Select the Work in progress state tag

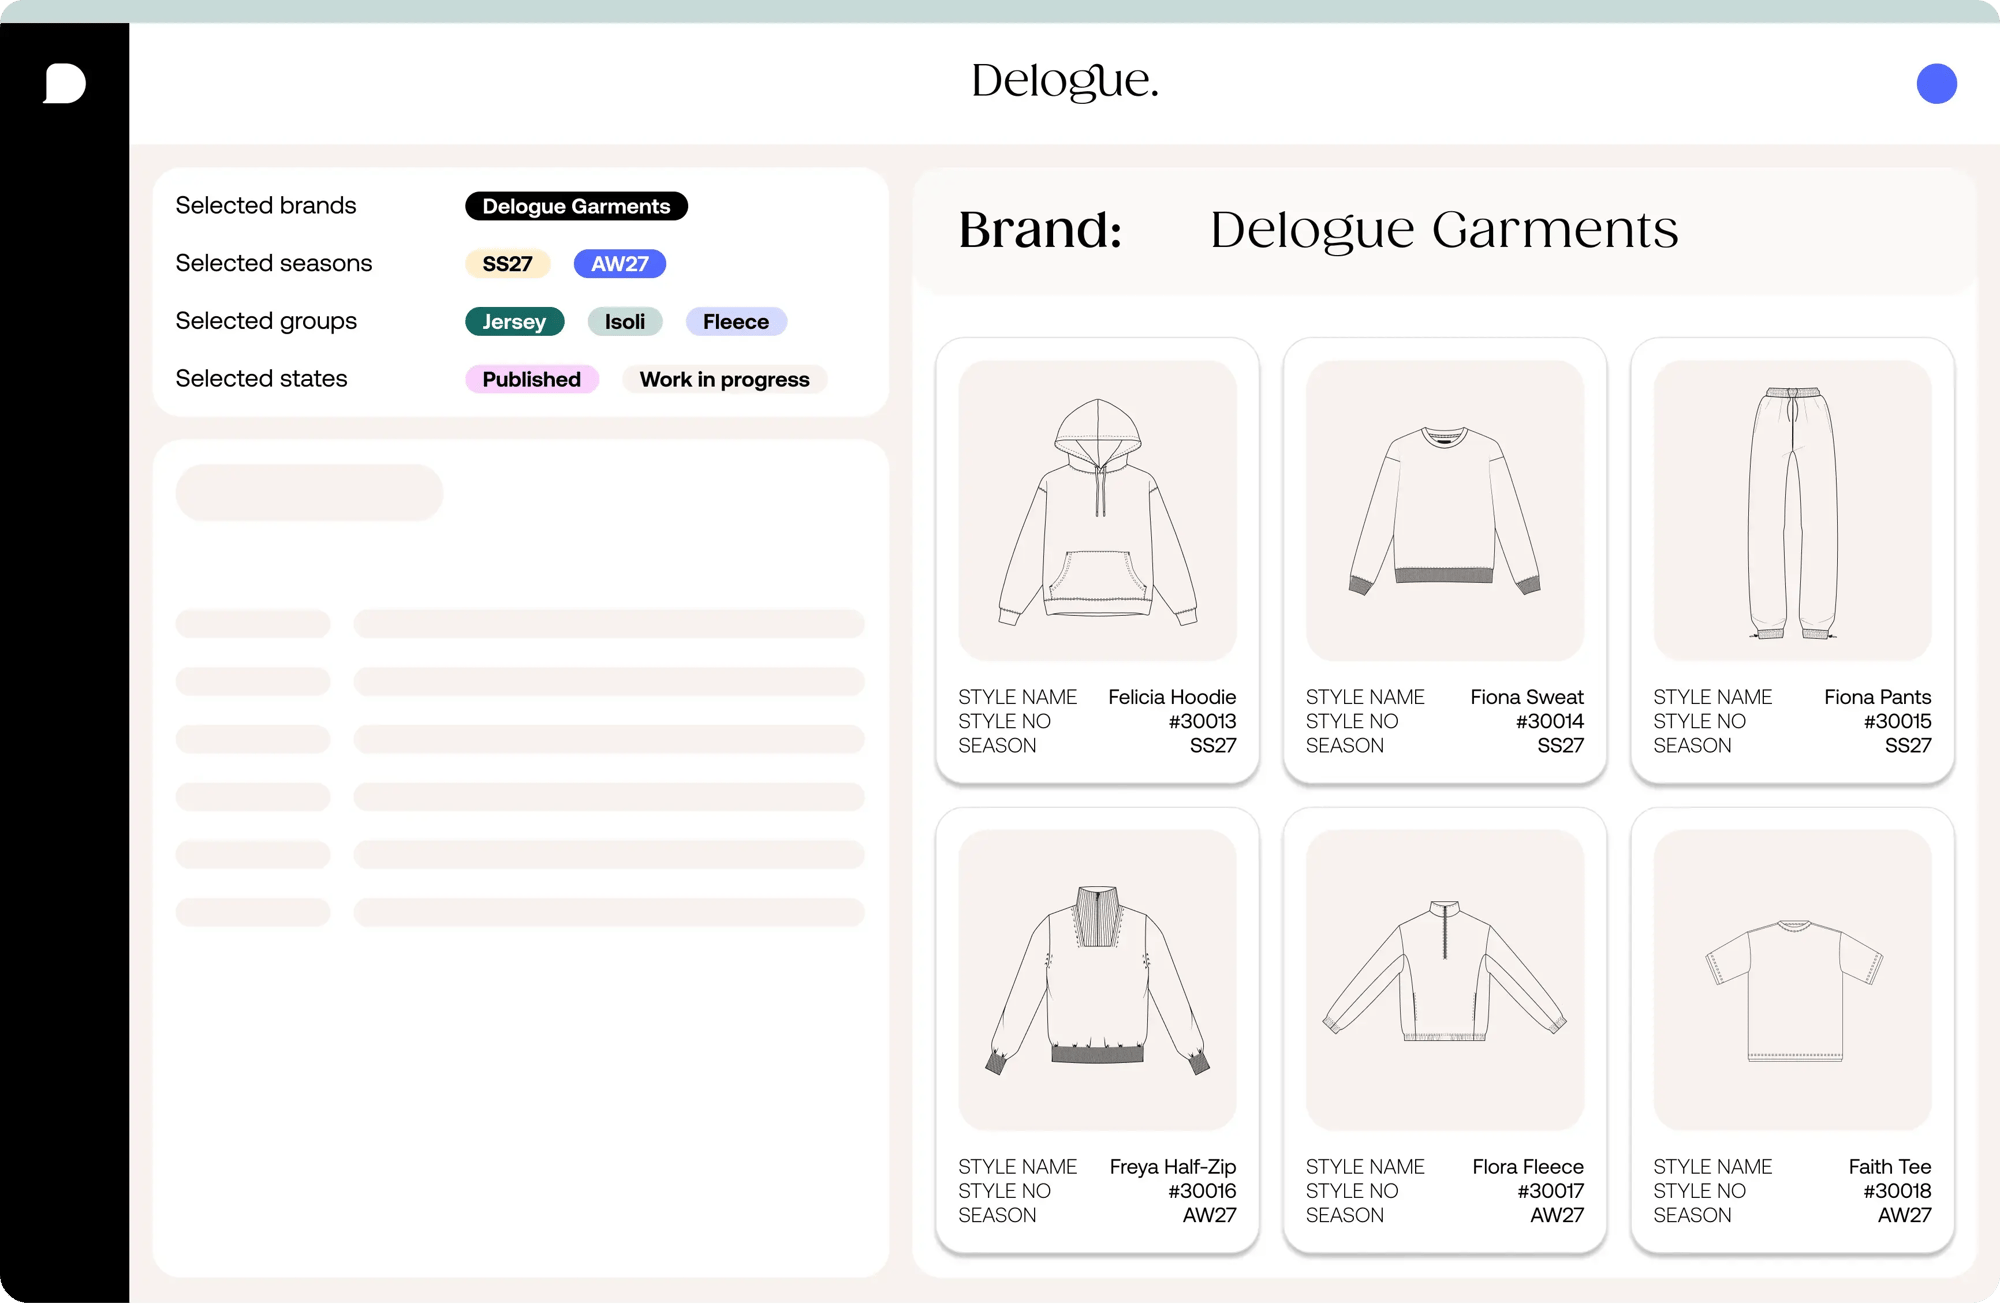click(724, 380)
